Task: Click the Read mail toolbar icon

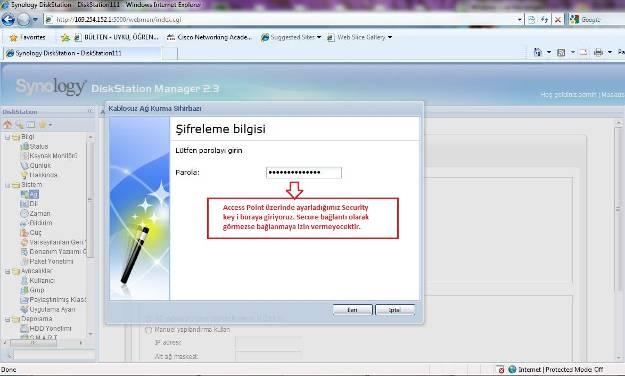Action: 584,52
